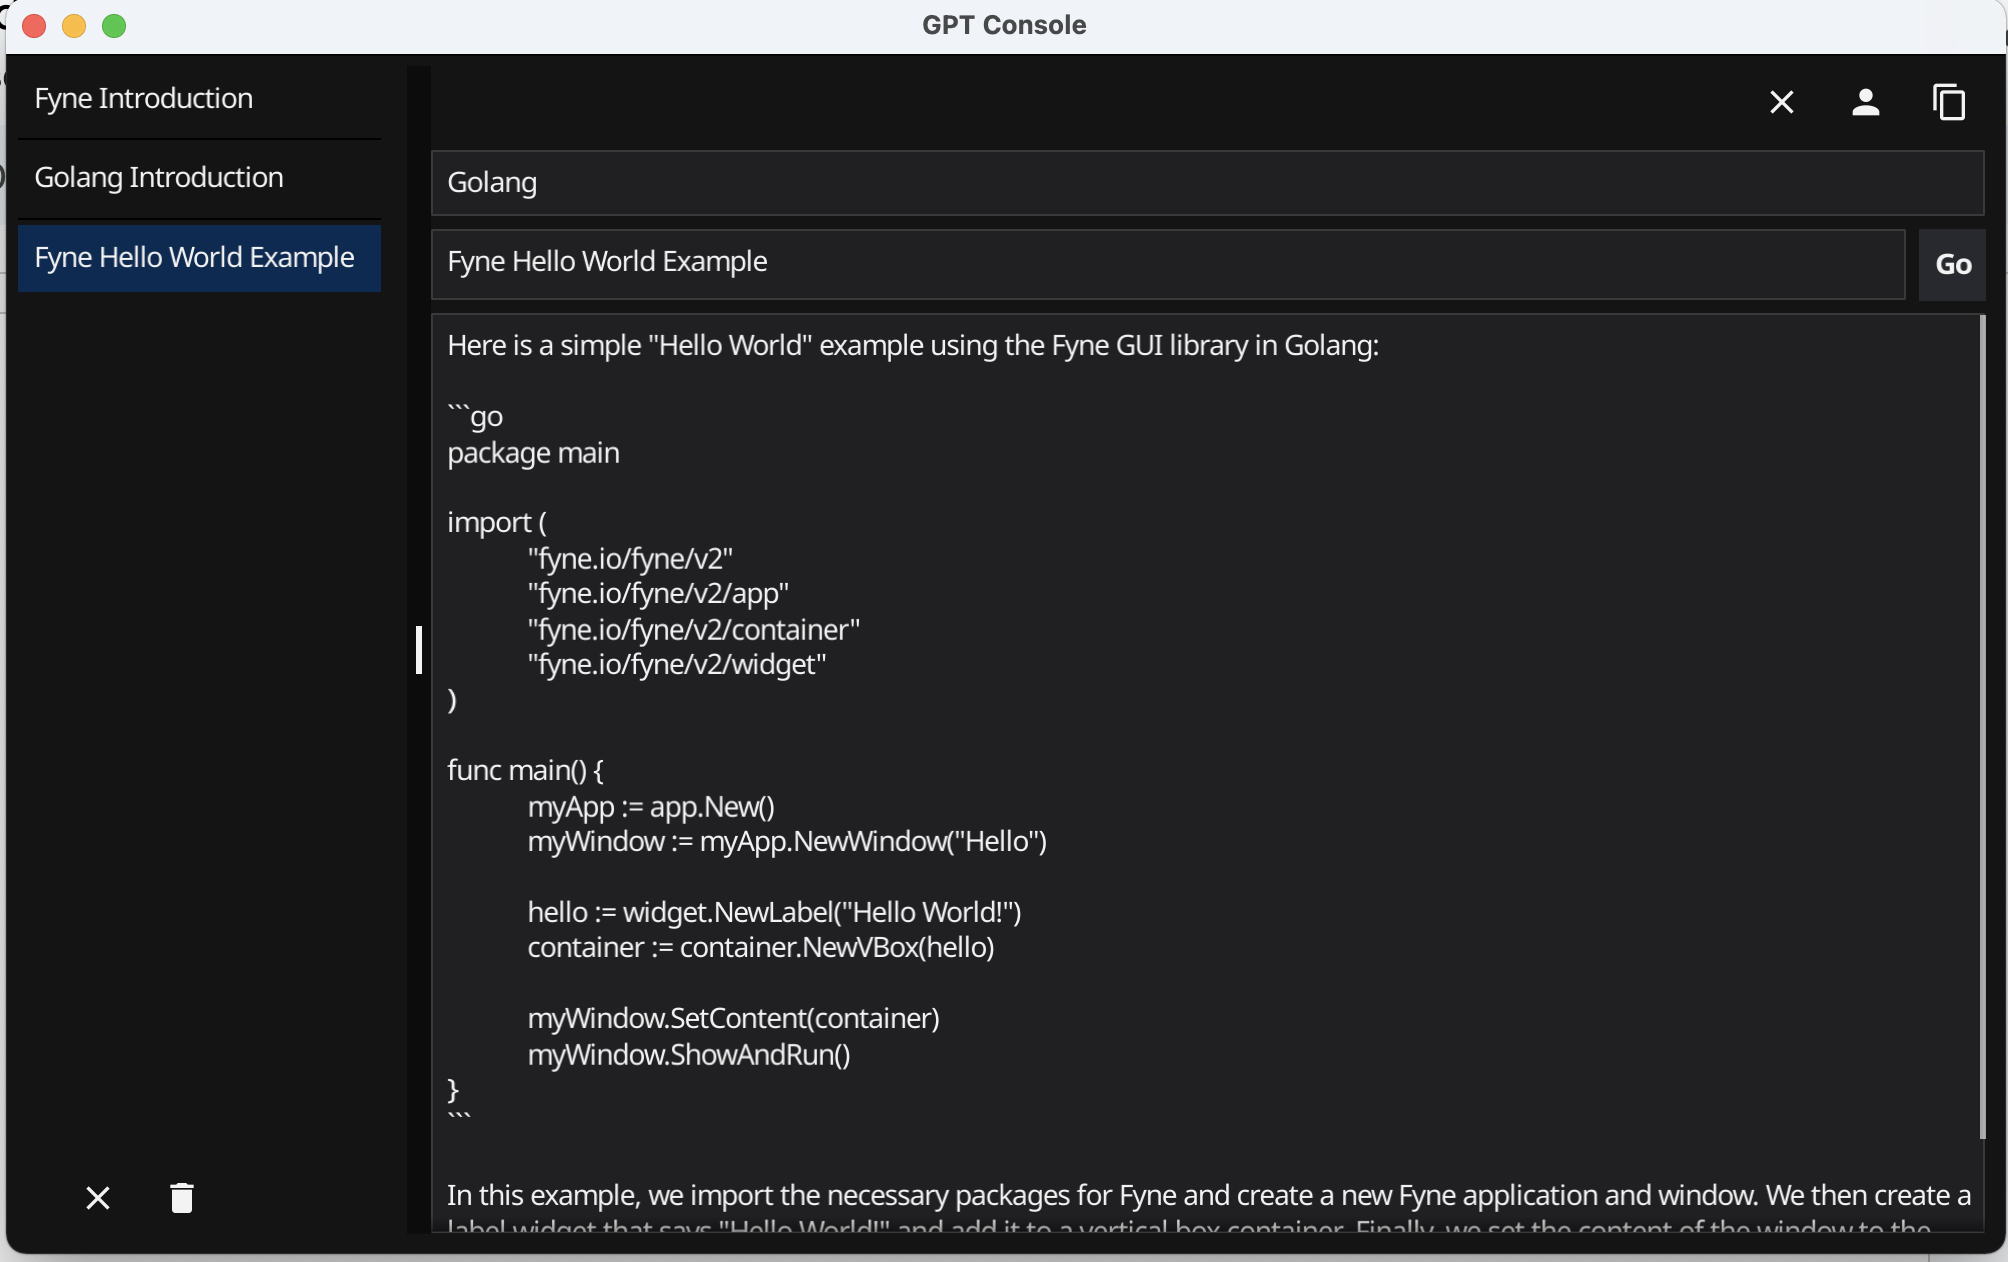Open the user account icon
Viewport: 2008px width, 1262px height.
click(1865, 102)
